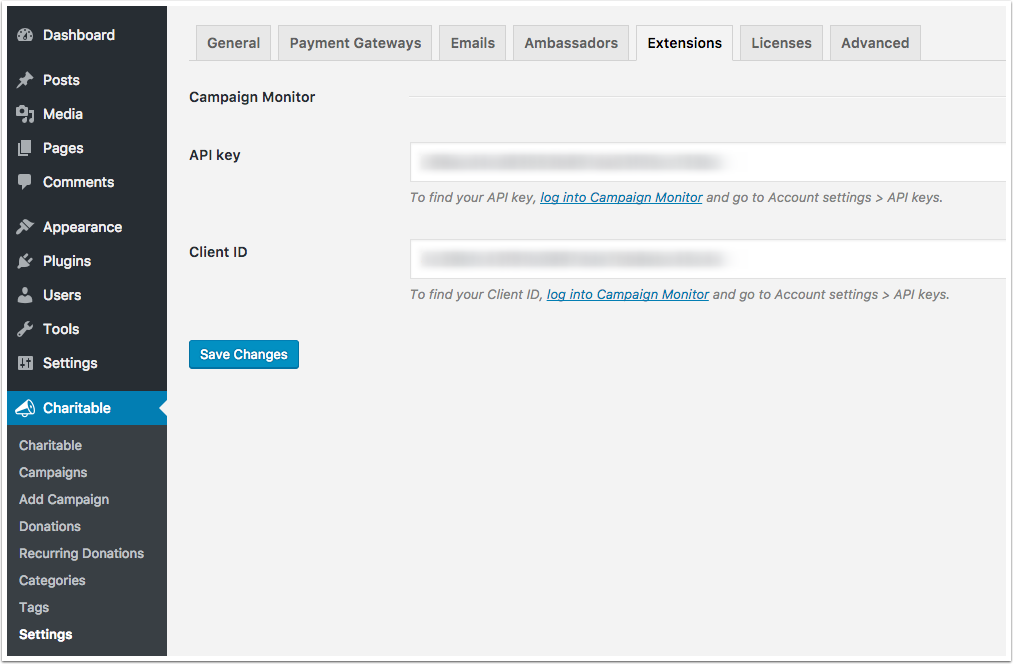
Task: Follow Campaign Monitor link under Client ID
Action: pyautogui.click(x=627, y=295)
